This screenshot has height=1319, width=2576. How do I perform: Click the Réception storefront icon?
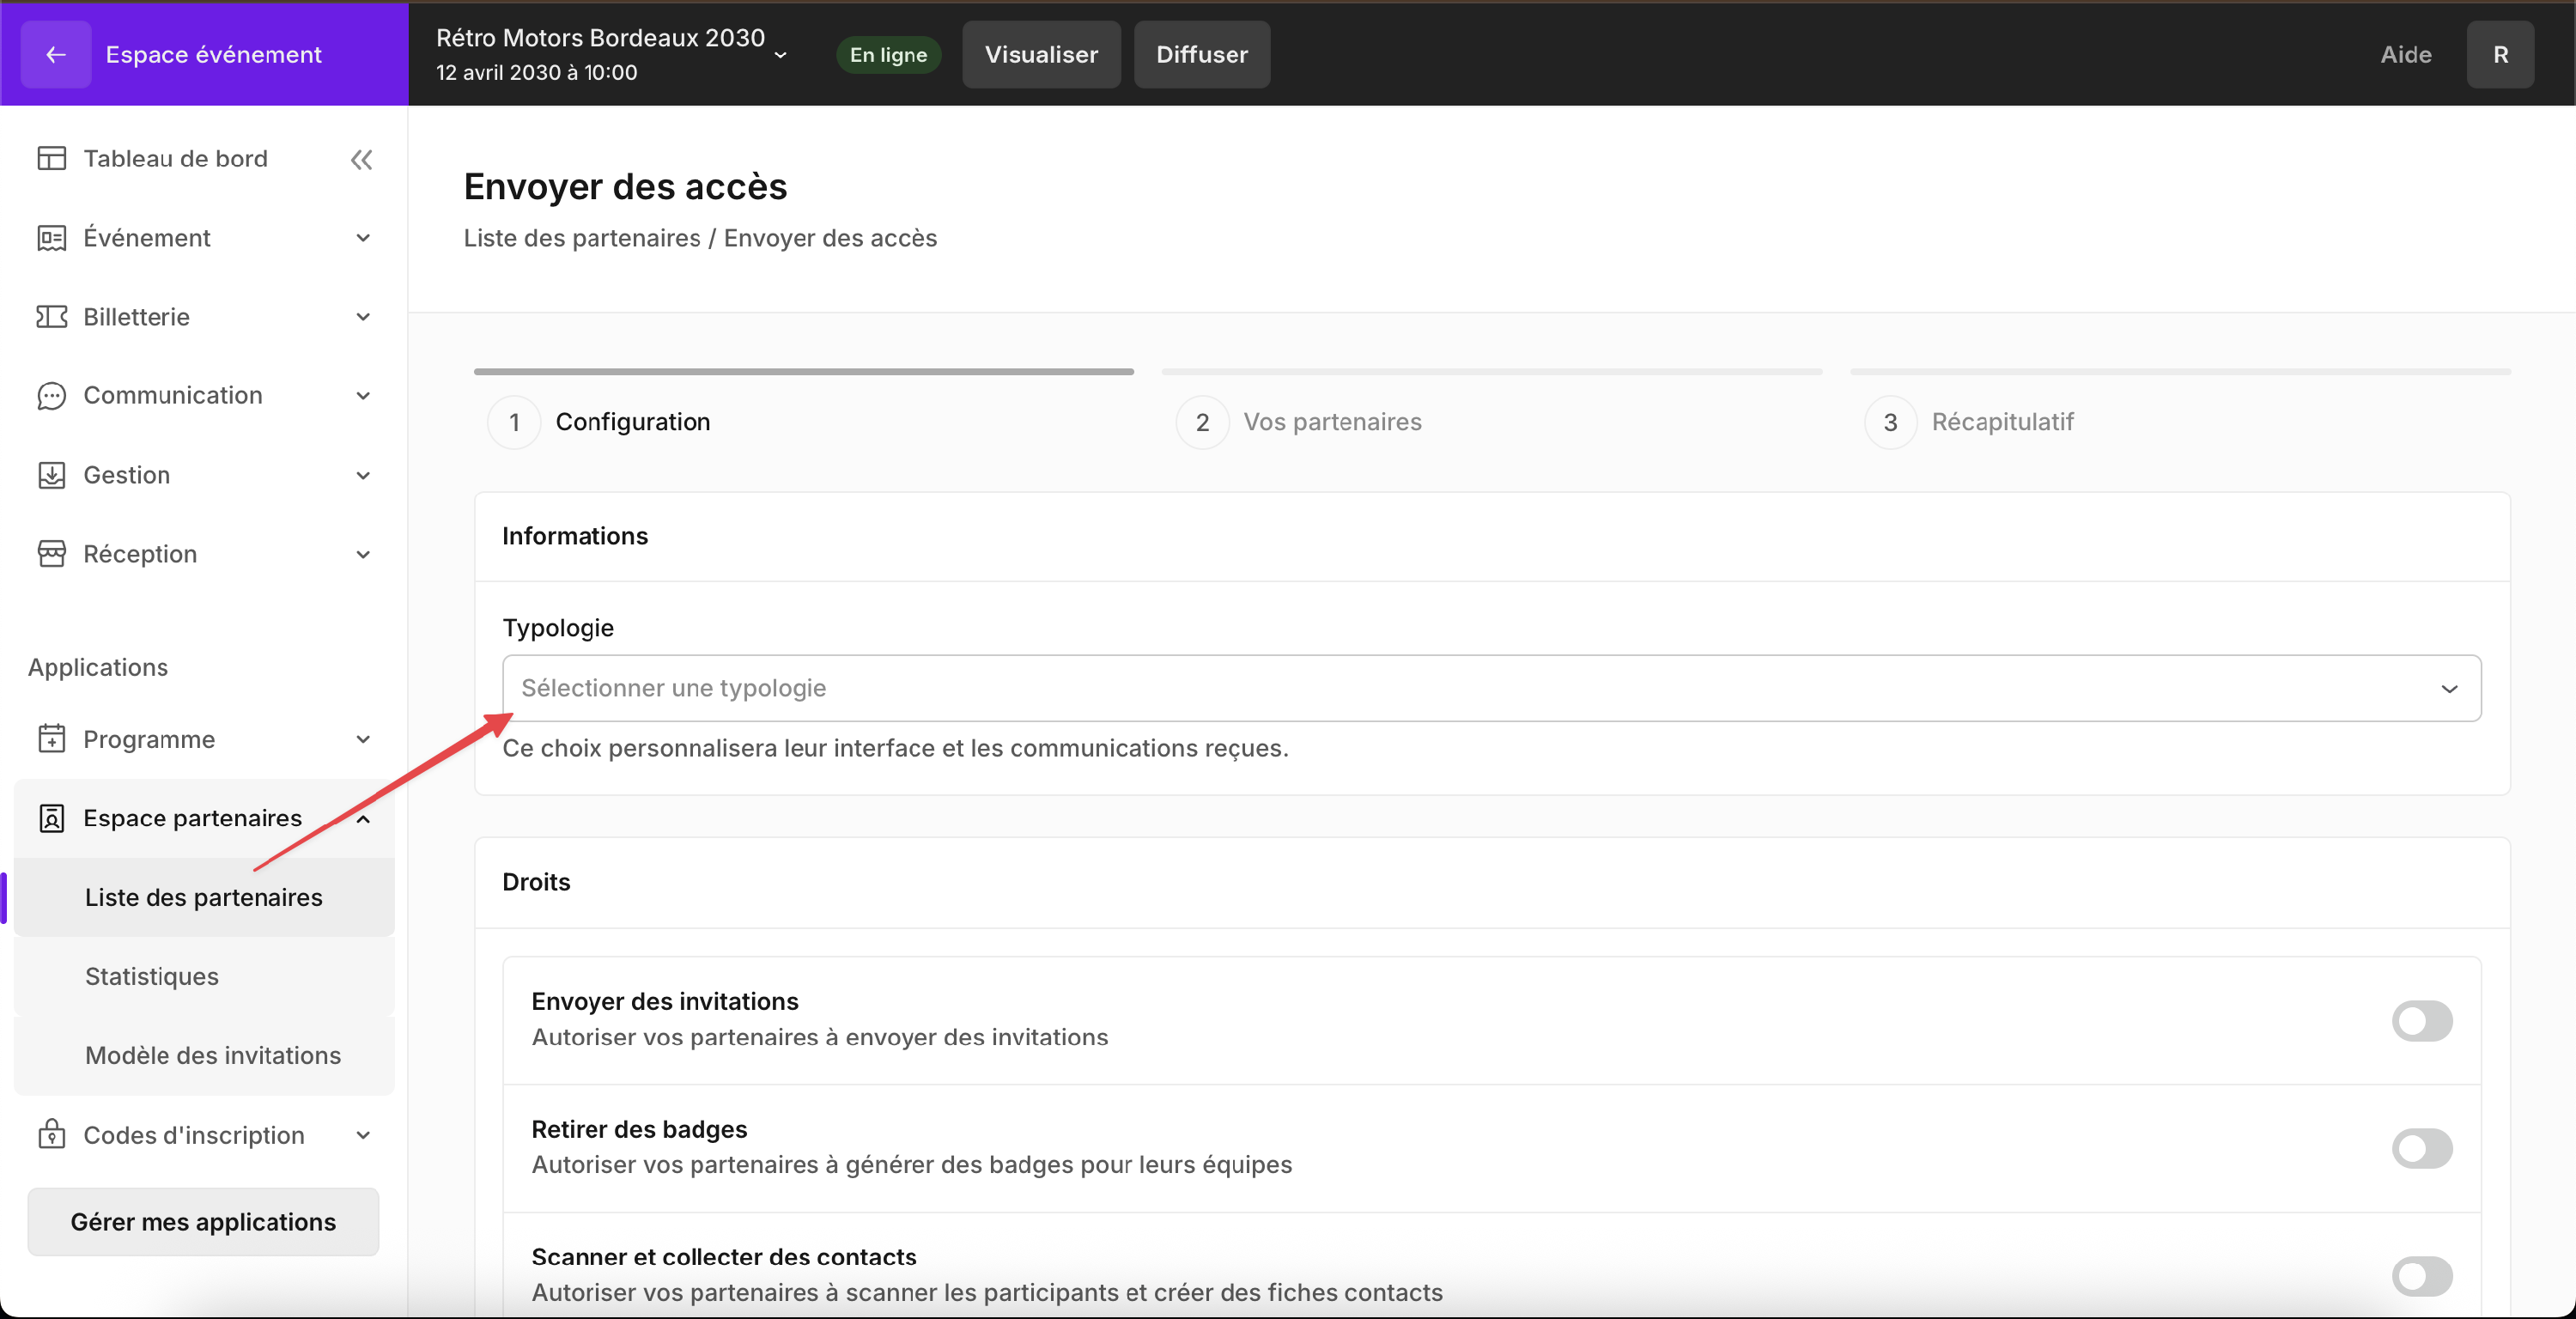(51, 554)
